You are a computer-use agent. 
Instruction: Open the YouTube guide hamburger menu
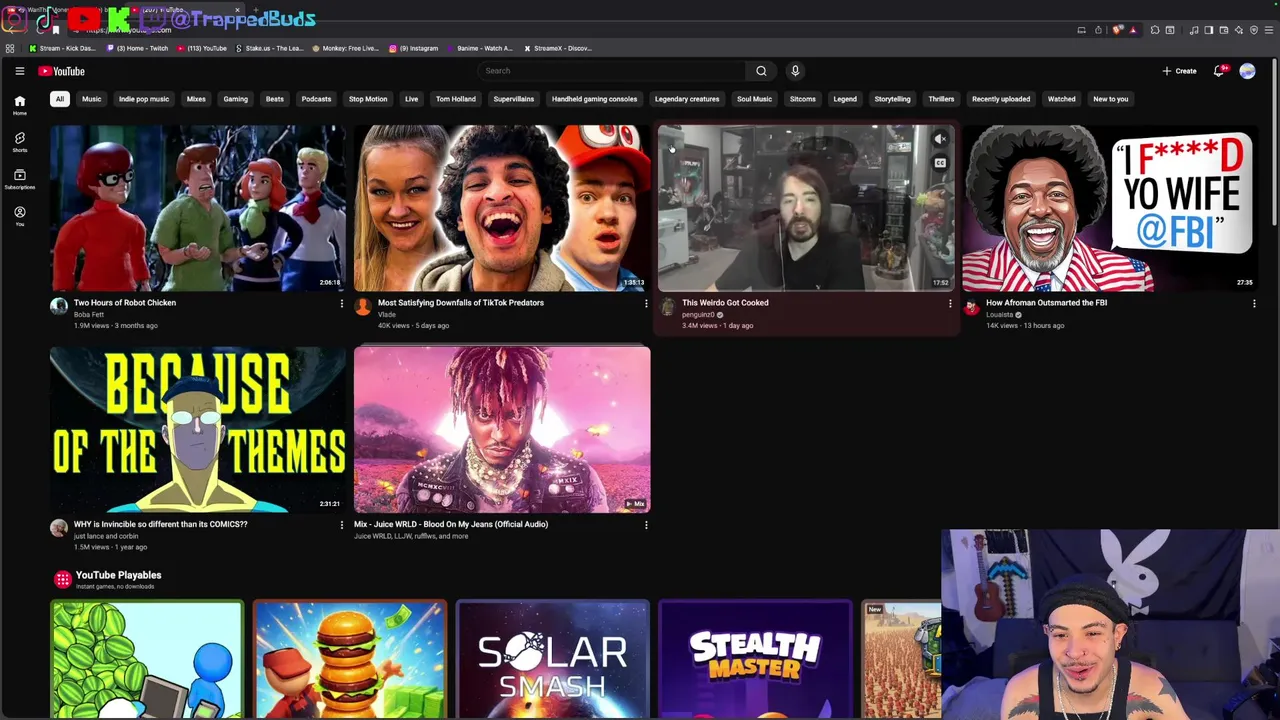click(19, 71)
